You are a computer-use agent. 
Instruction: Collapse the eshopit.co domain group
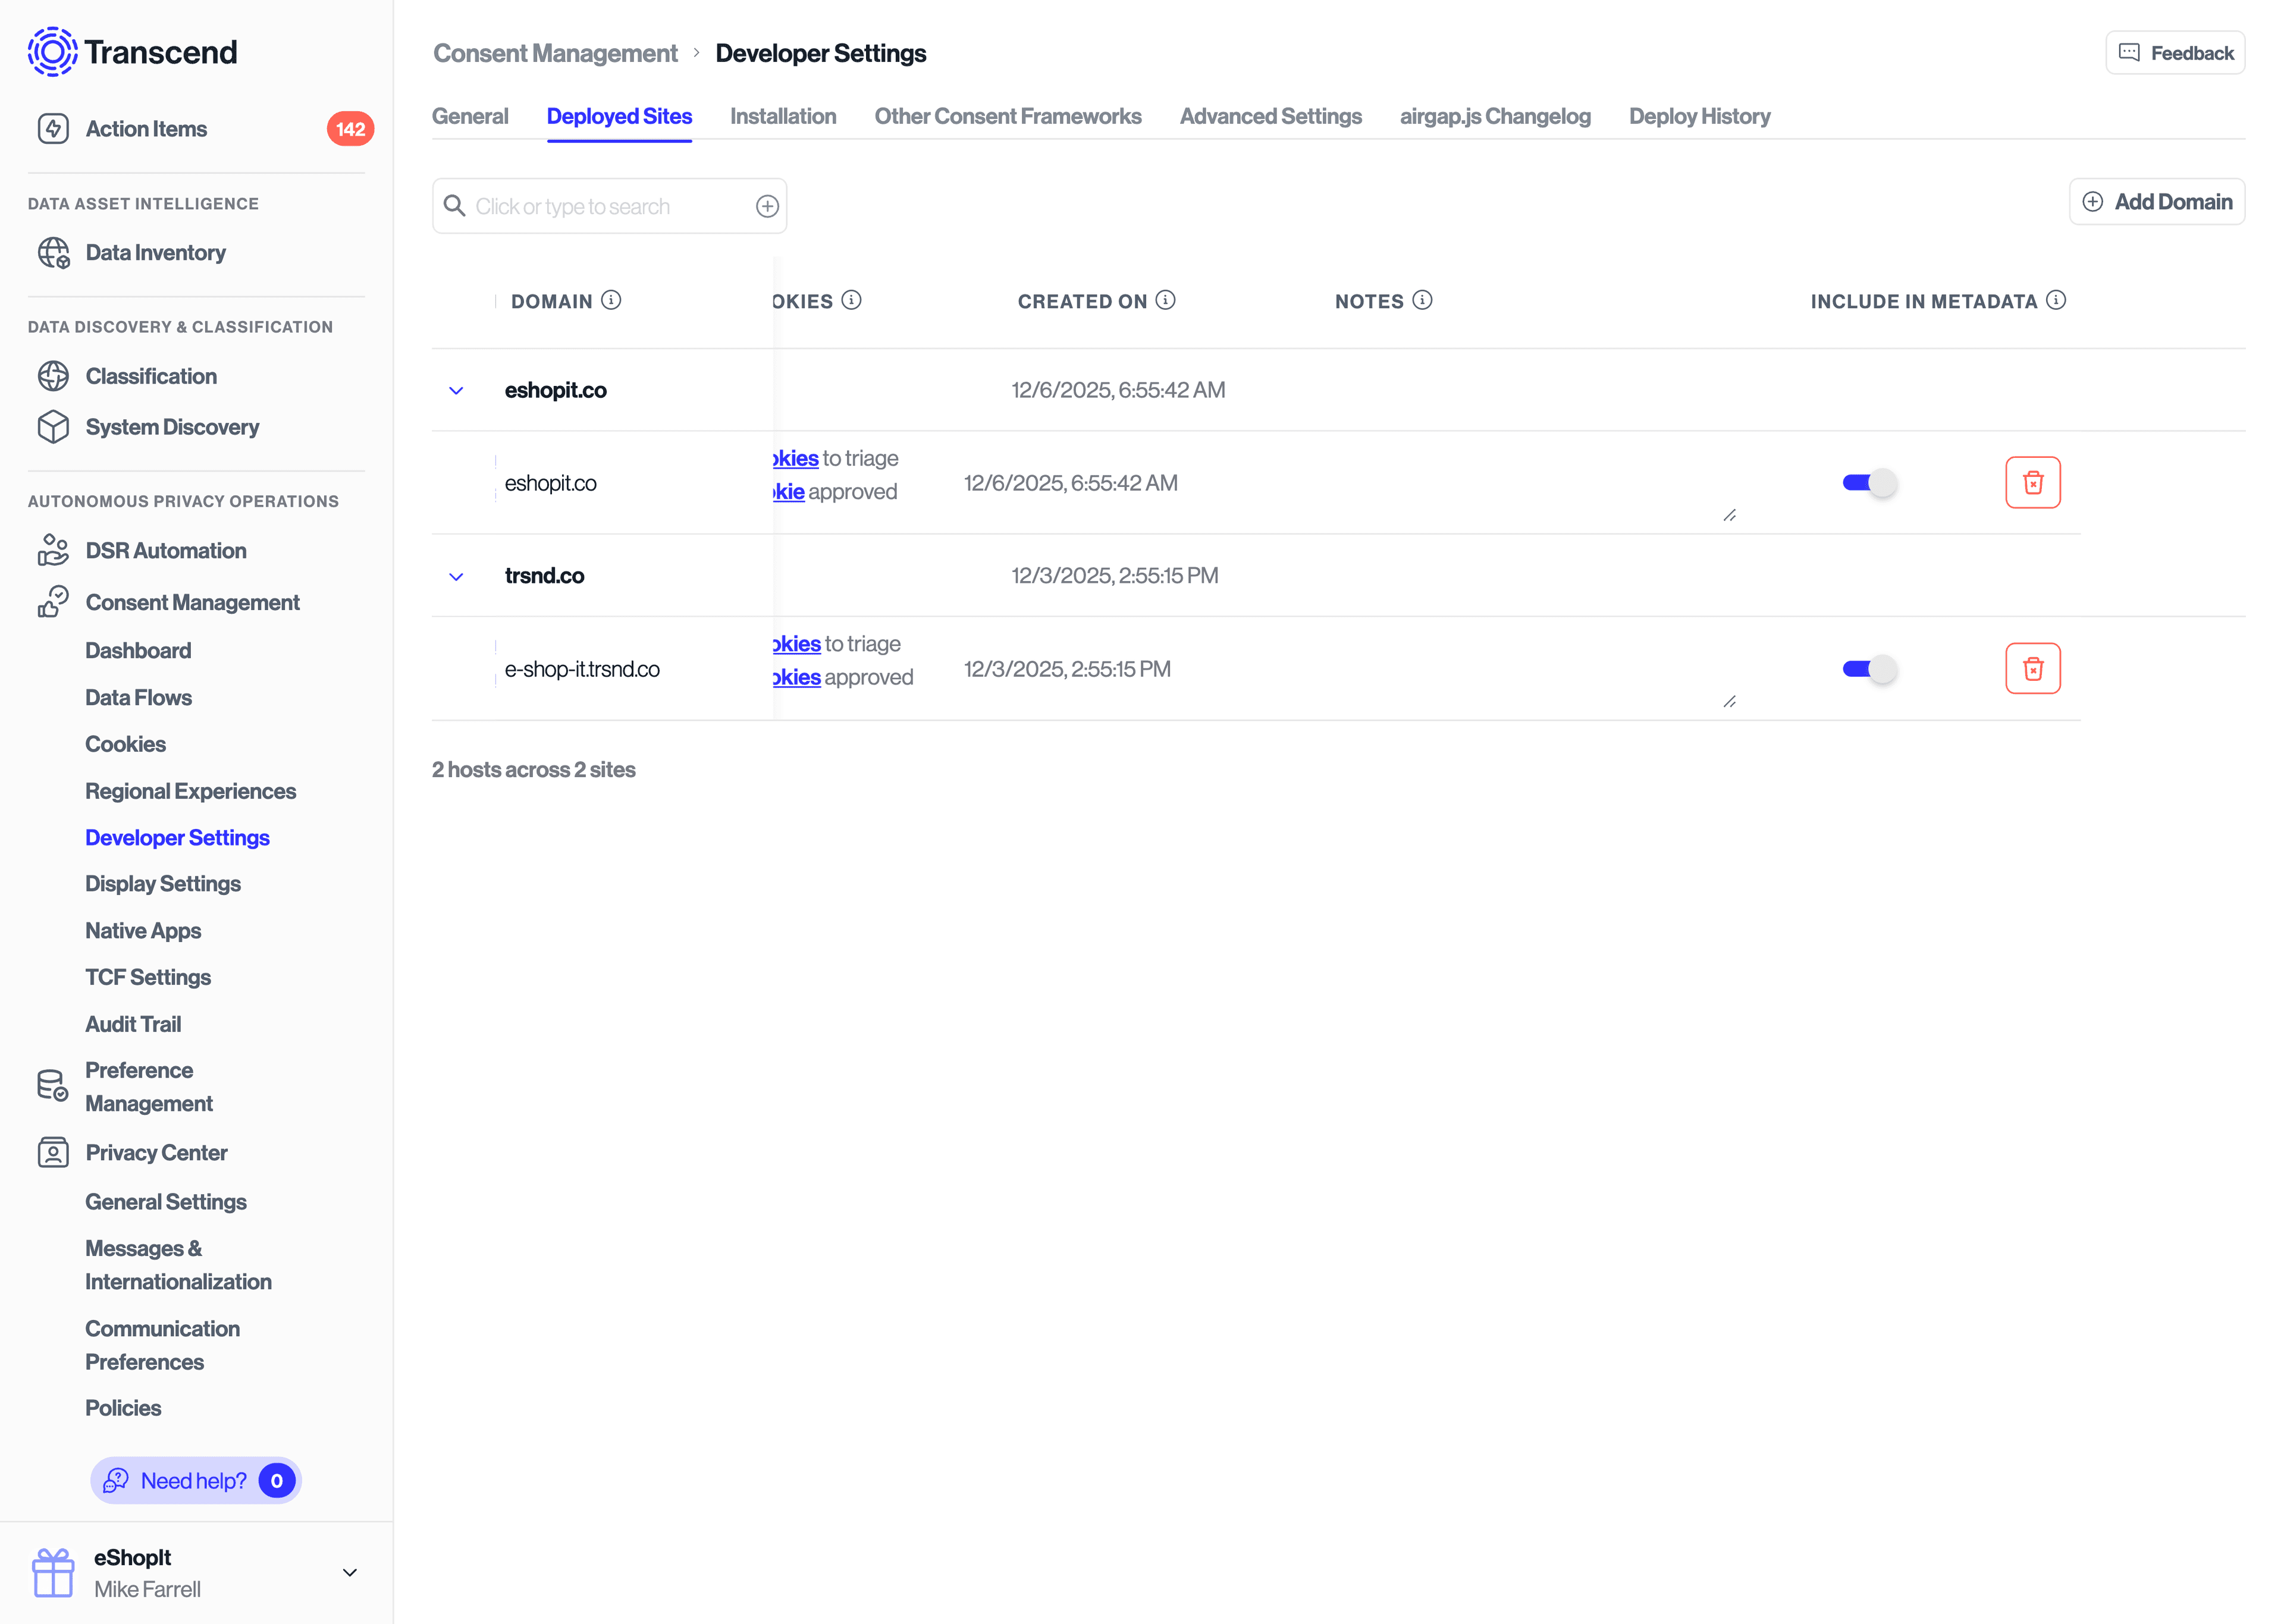click(x=457, y=390)
